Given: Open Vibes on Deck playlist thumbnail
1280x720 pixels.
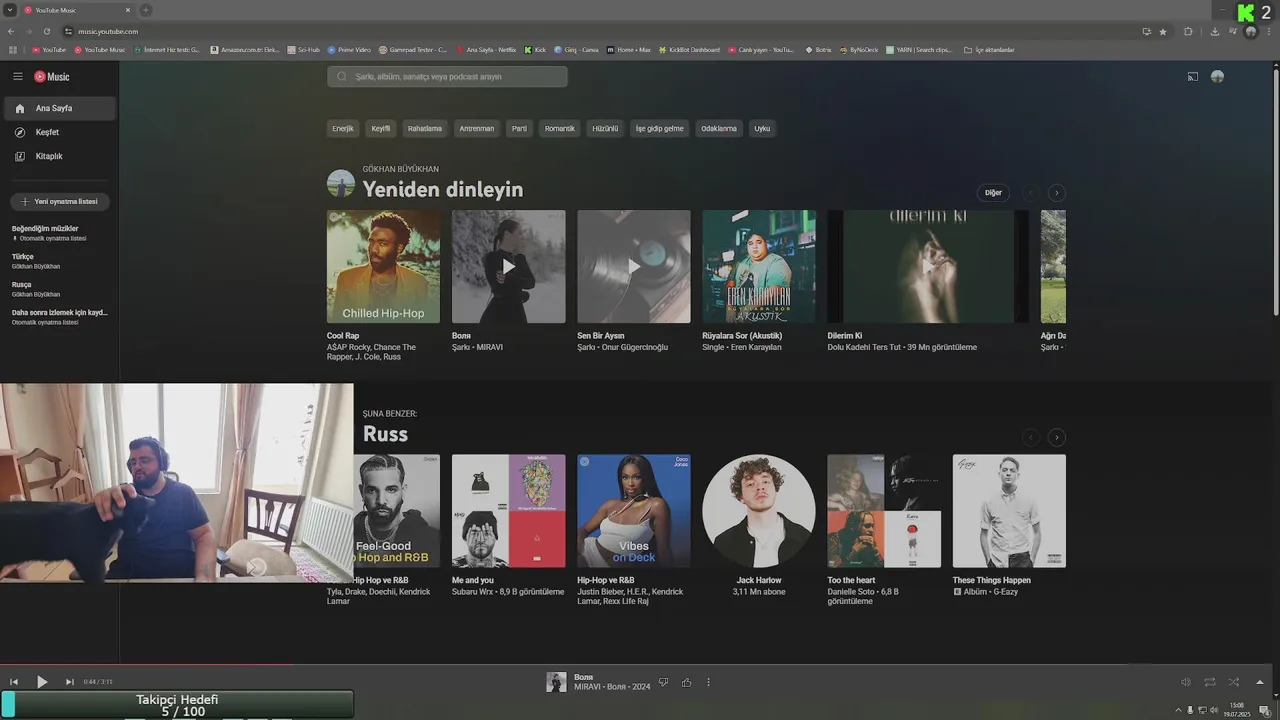Looking at the screenshot, I should coord(633,511).
